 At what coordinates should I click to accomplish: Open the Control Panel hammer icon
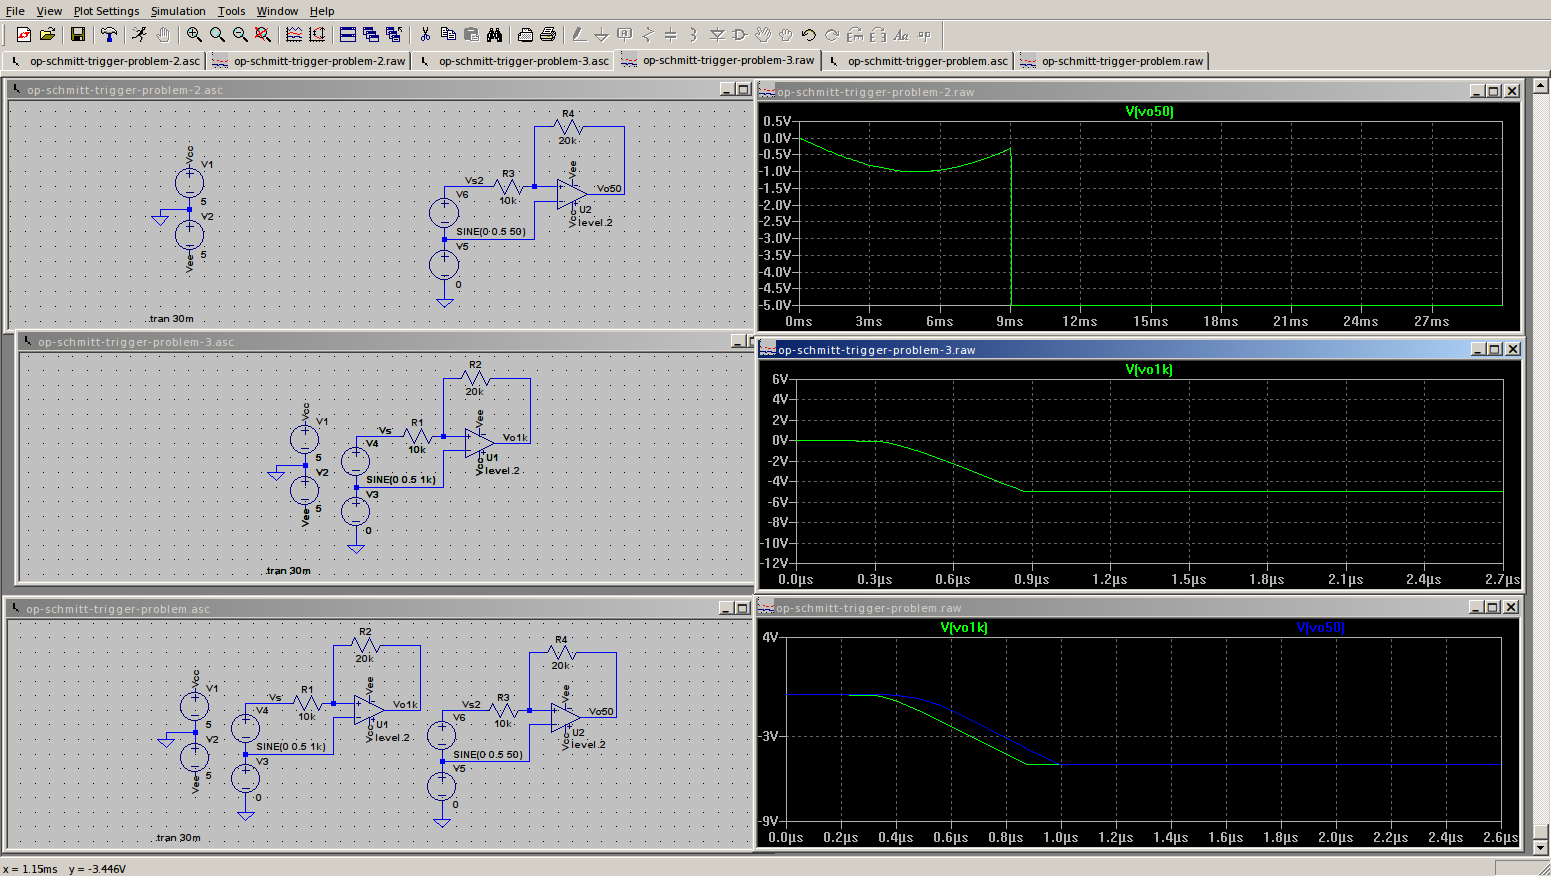[109, 35]
